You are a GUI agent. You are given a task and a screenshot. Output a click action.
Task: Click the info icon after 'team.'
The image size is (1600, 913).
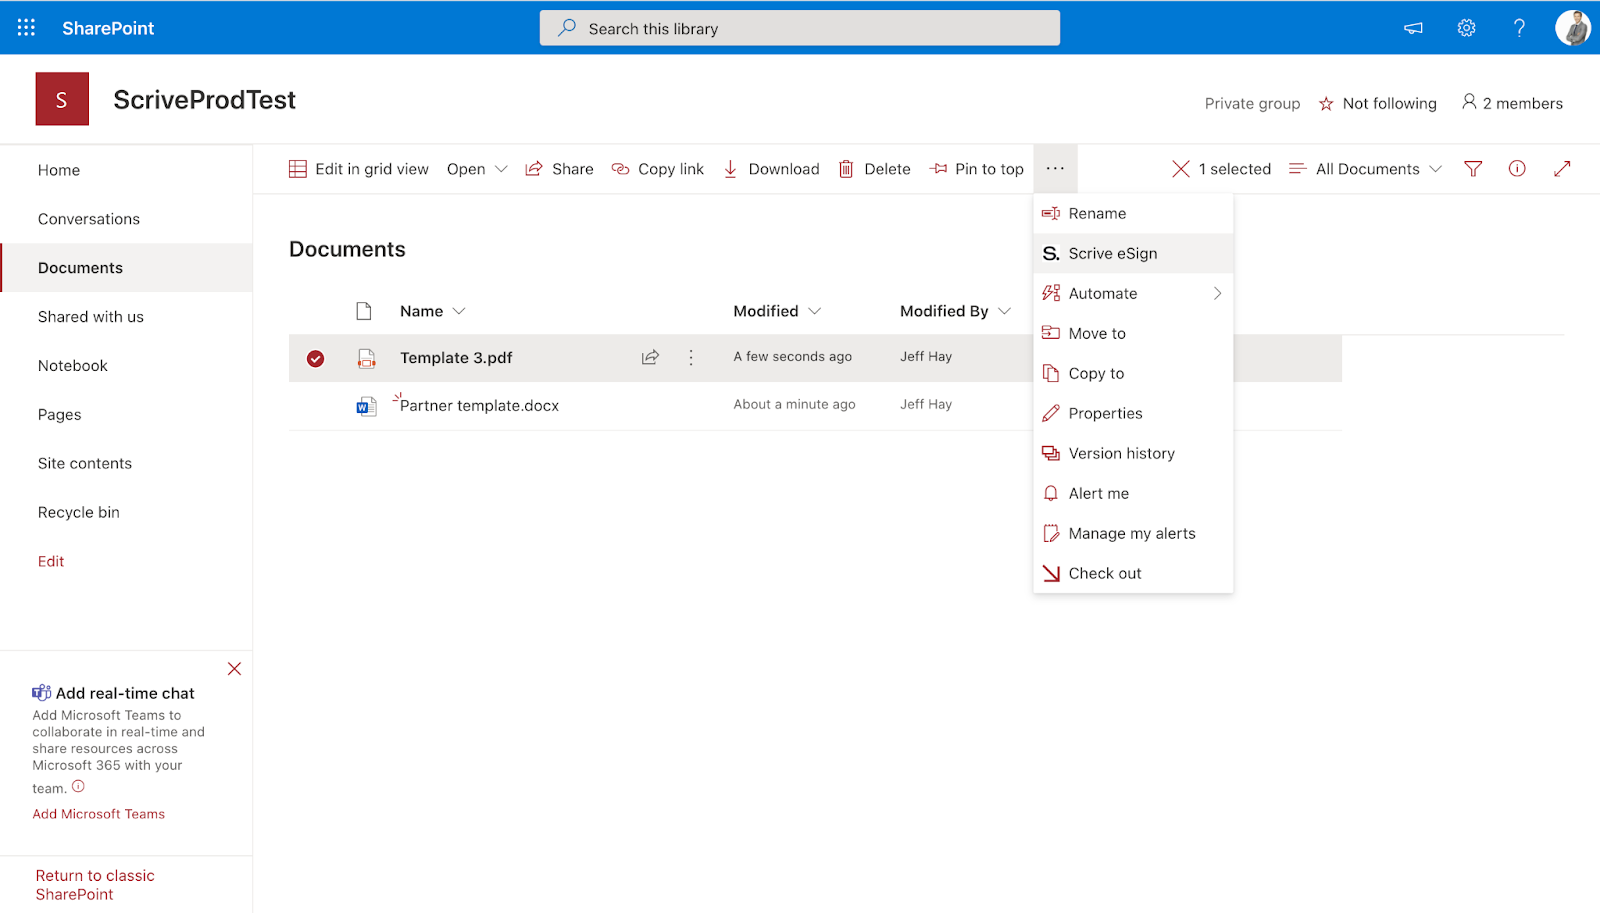point(78,786)
